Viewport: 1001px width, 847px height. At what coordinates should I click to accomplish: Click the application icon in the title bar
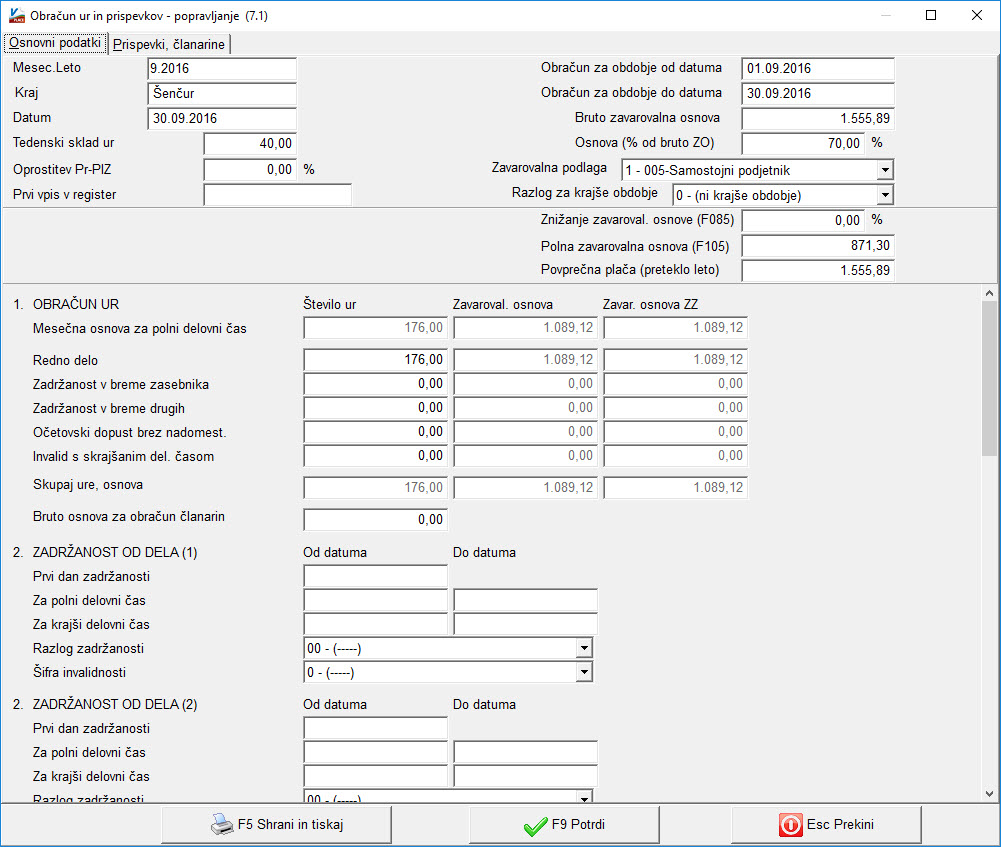[x=16, y=15]
